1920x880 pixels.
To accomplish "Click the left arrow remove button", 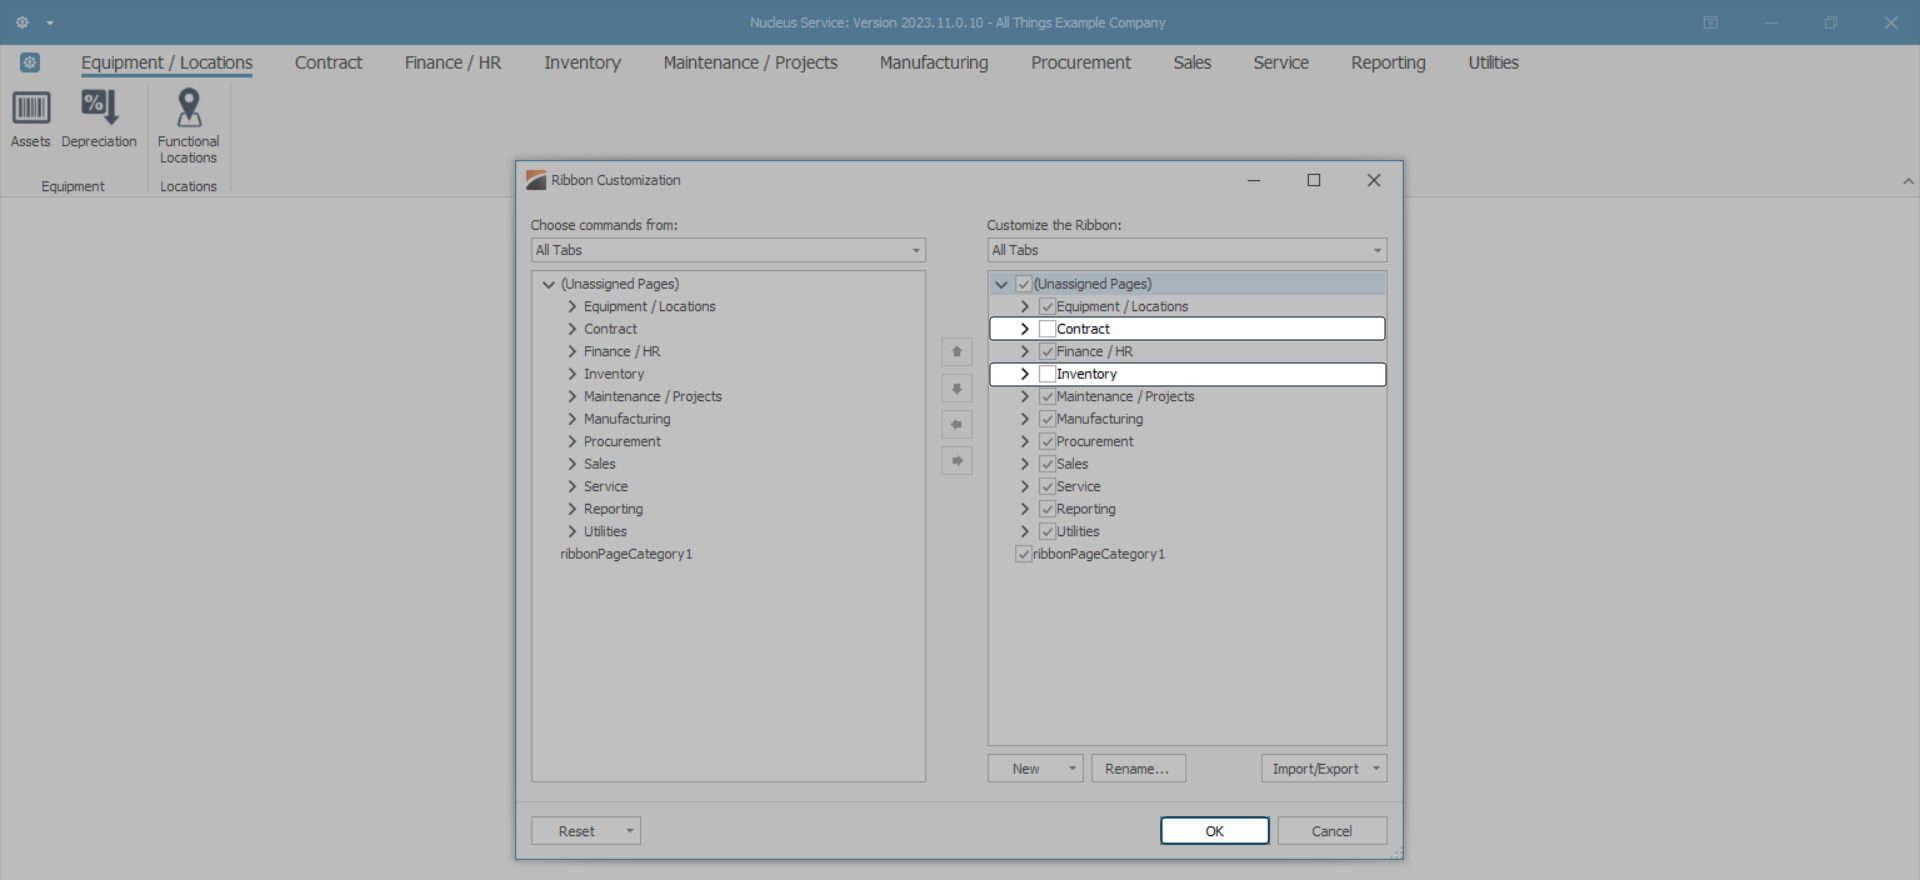I will point(957,425).
